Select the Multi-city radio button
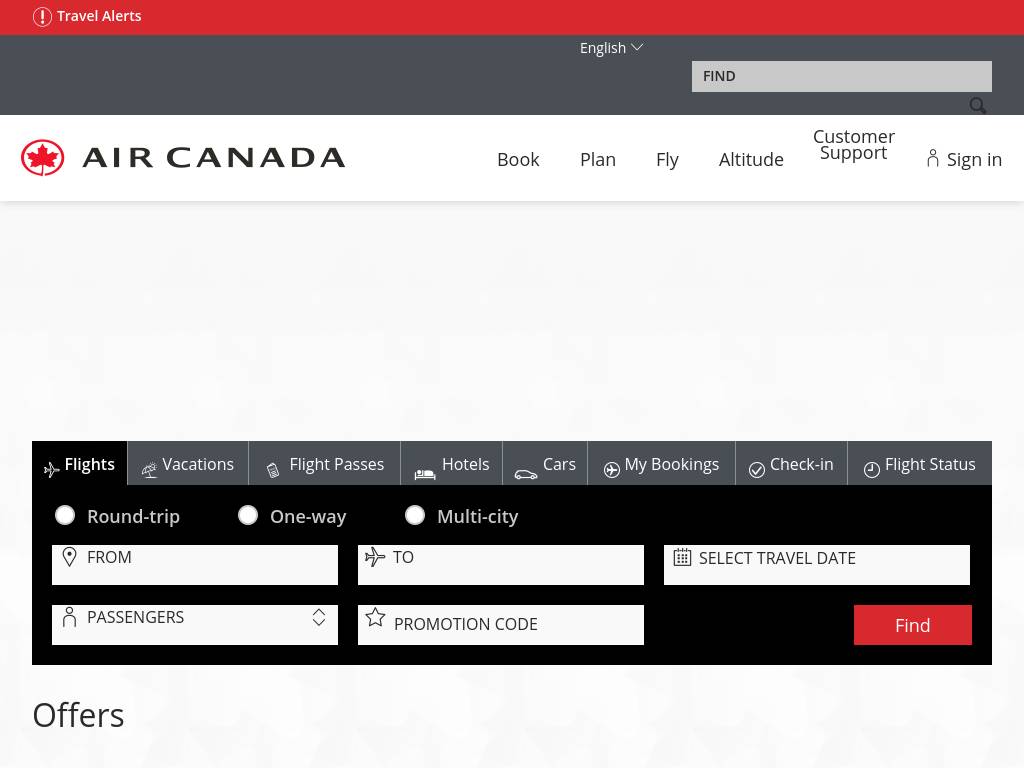Screen dimensions: 1024x768 (415, 515)
